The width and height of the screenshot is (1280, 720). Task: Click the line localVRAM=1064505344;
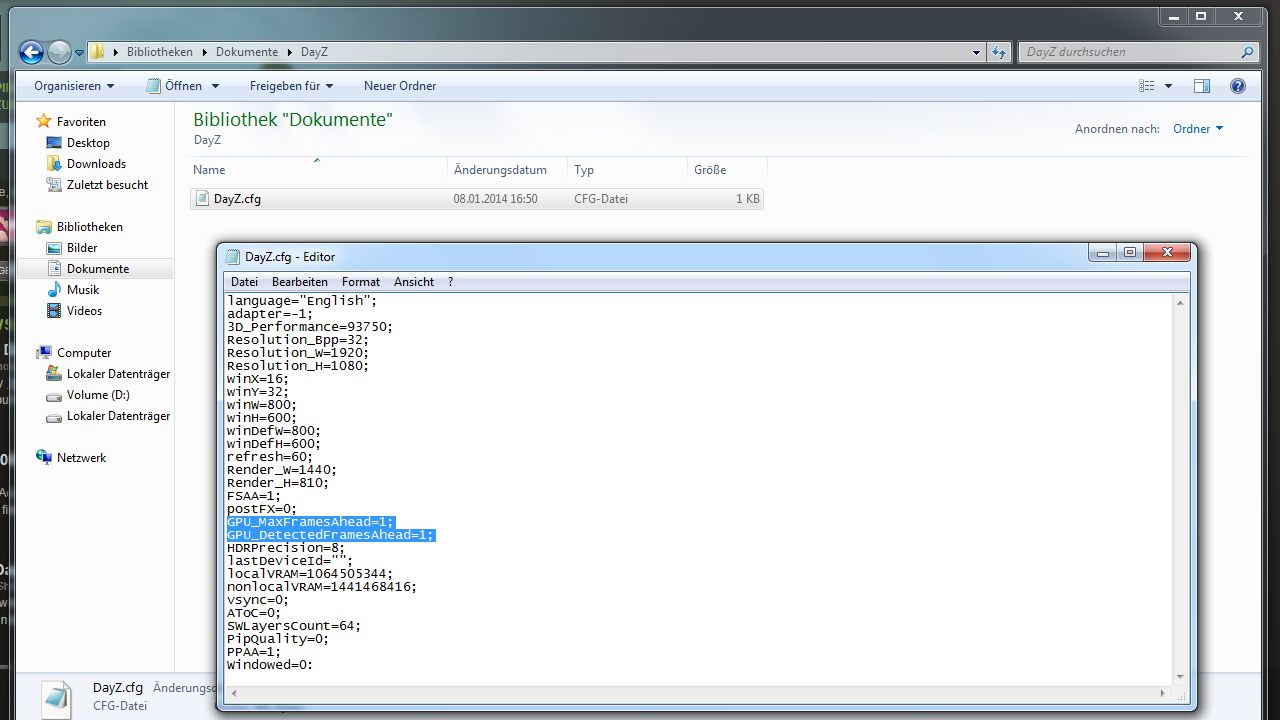point(310,574)
